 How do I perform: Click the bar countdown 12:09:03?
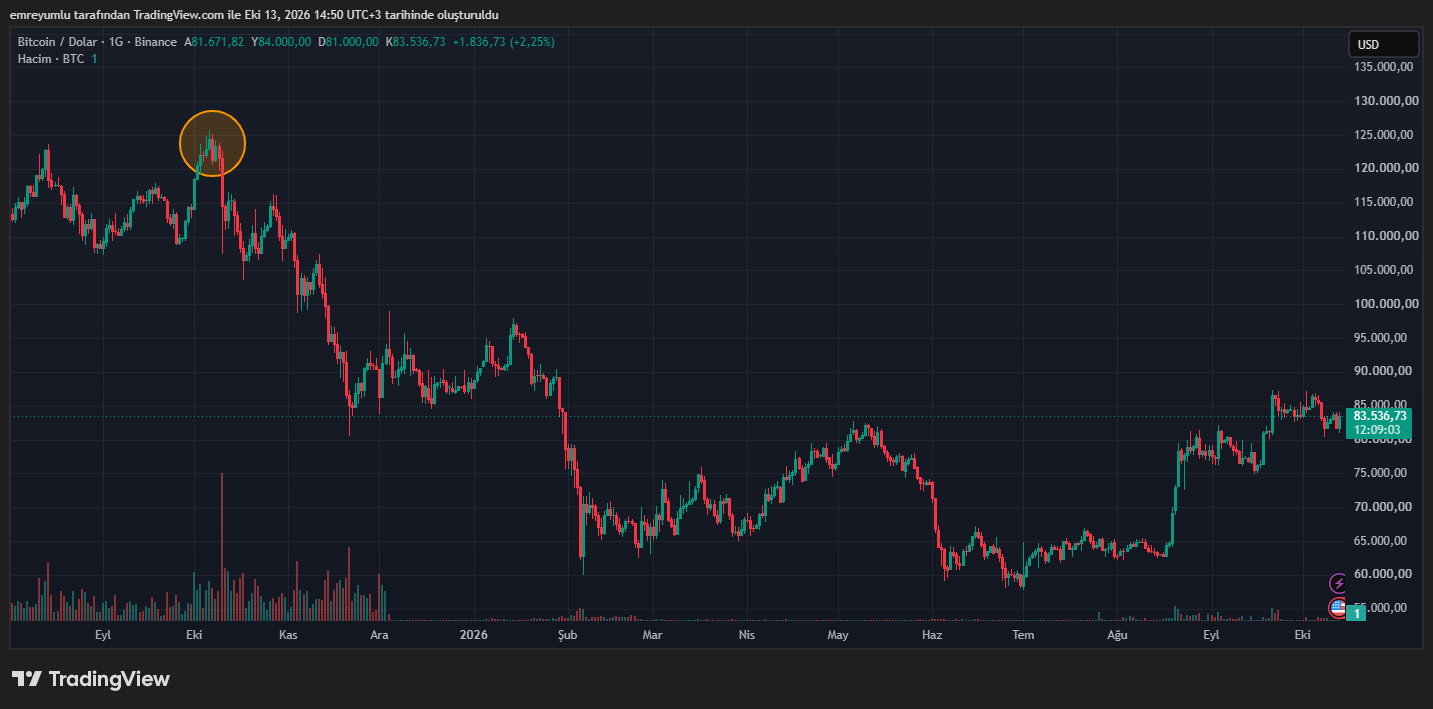1379,431
